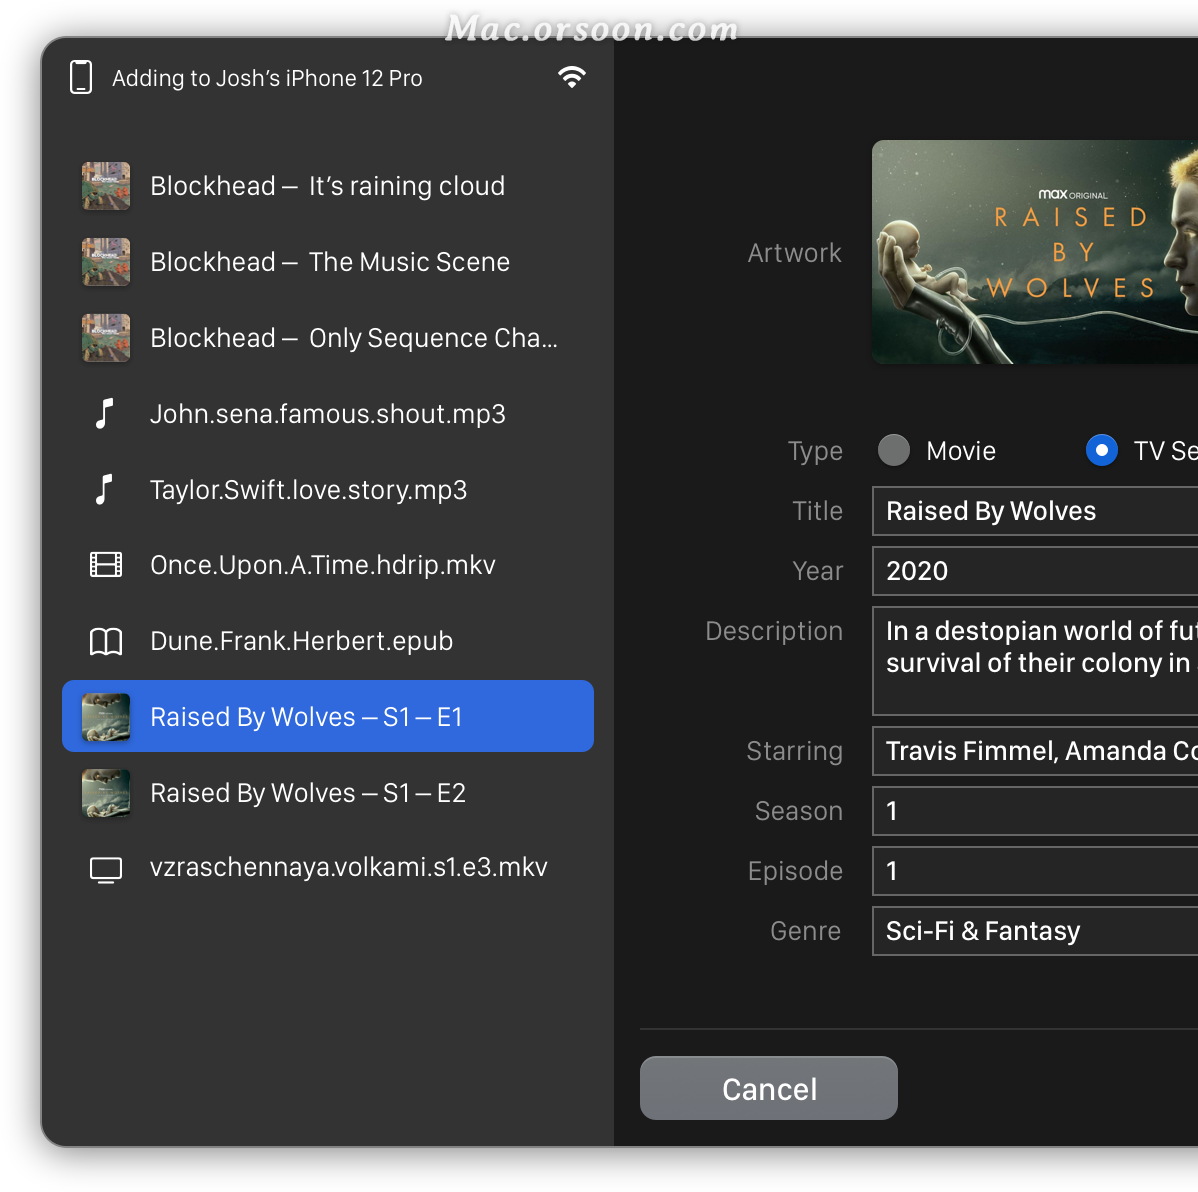Click book icon for Dune.Frank.Herbert.epub

(106, 641)
